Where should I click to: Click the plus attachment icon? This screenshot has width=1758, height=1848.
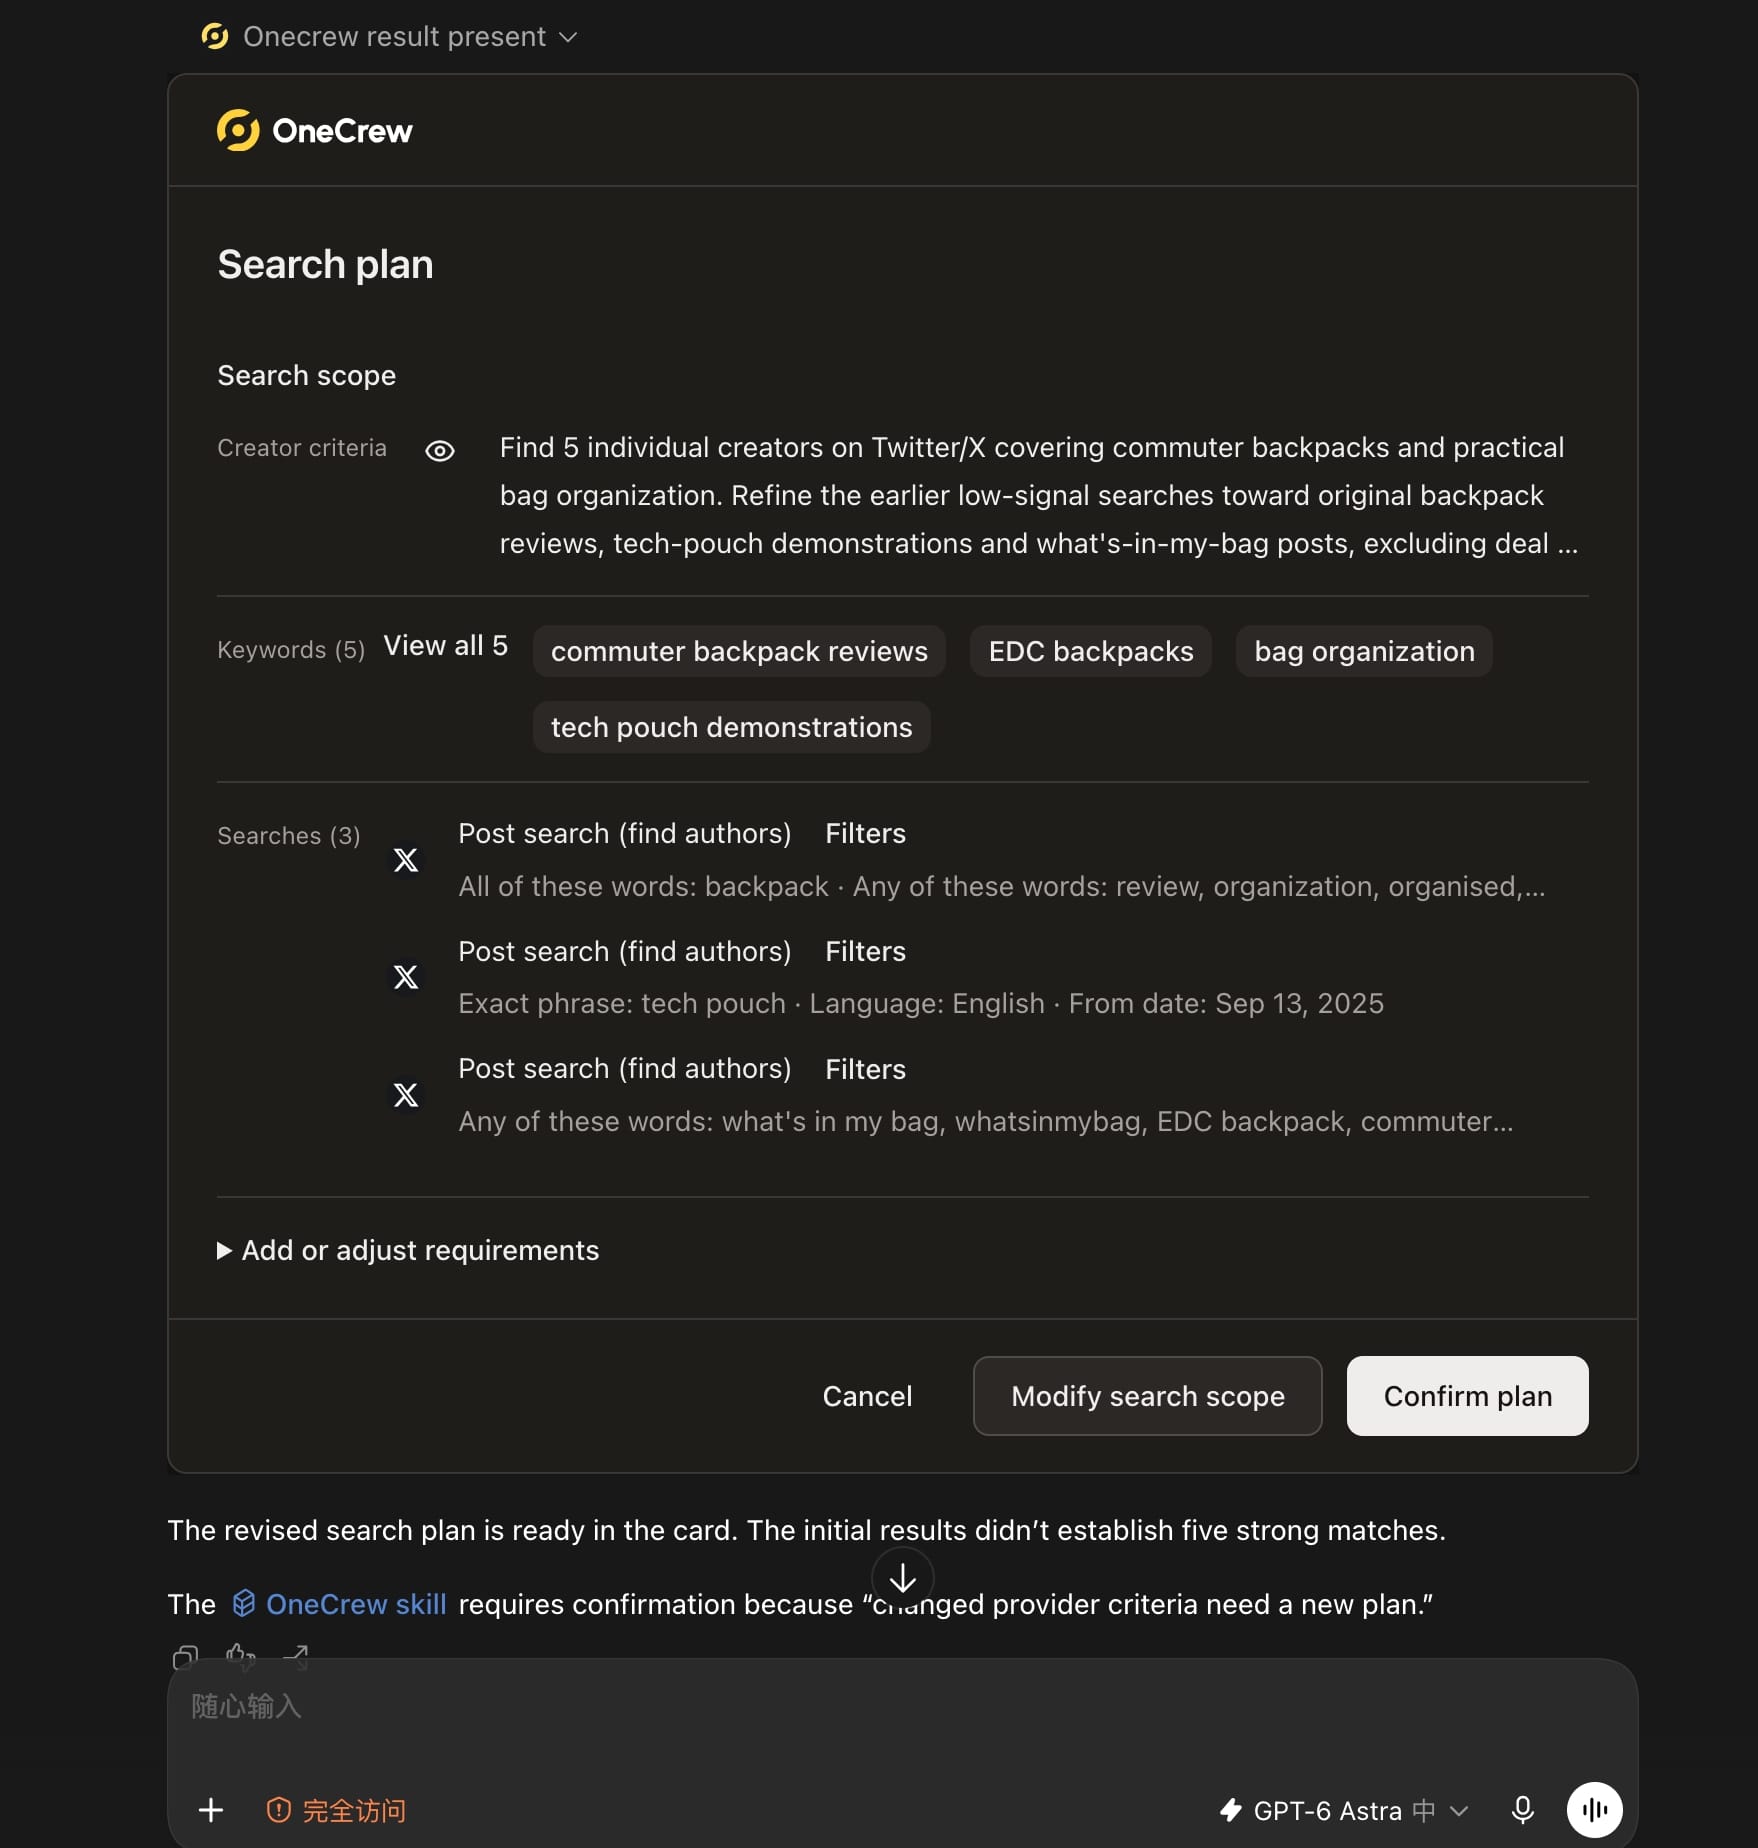[211, 1810]
